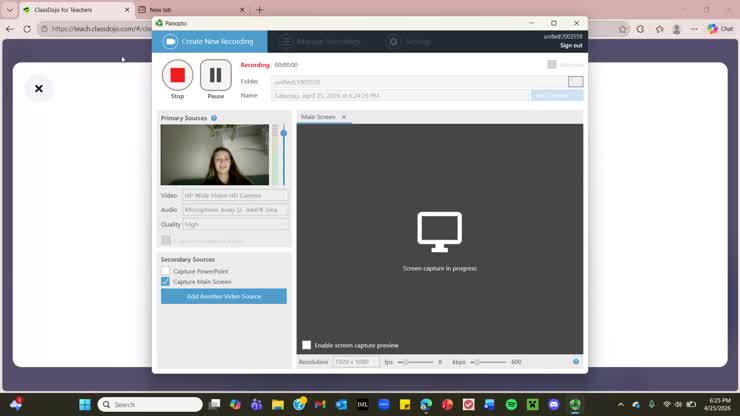Open the Folder selection dropdown
740x416 pixels.
[x=575, y=82]
